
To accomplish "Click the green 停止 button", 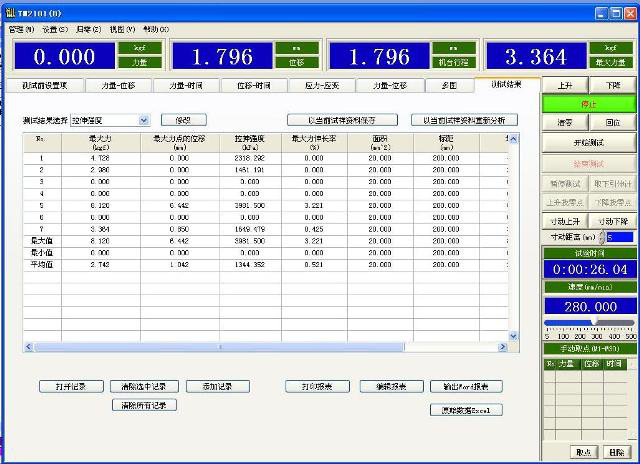I will [x=589, y=104].
